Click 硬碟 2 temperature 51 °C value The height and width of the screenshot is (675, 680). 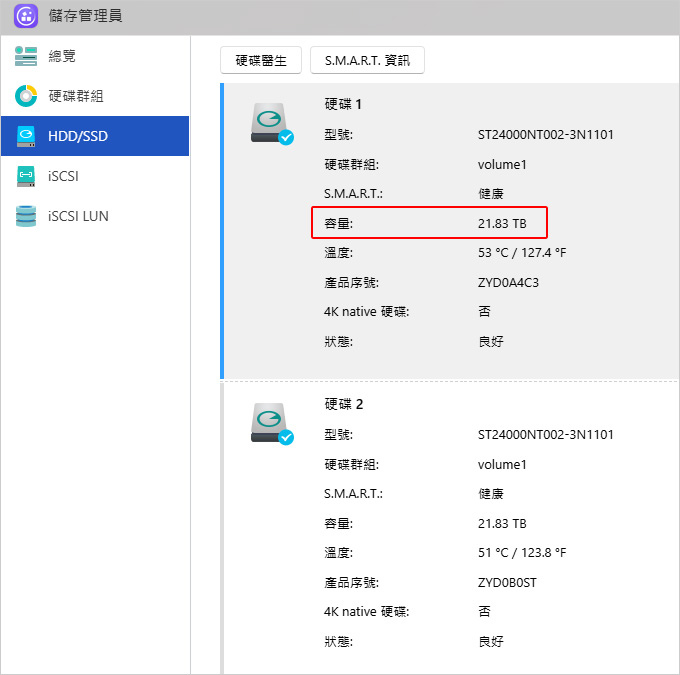[522, 553]
